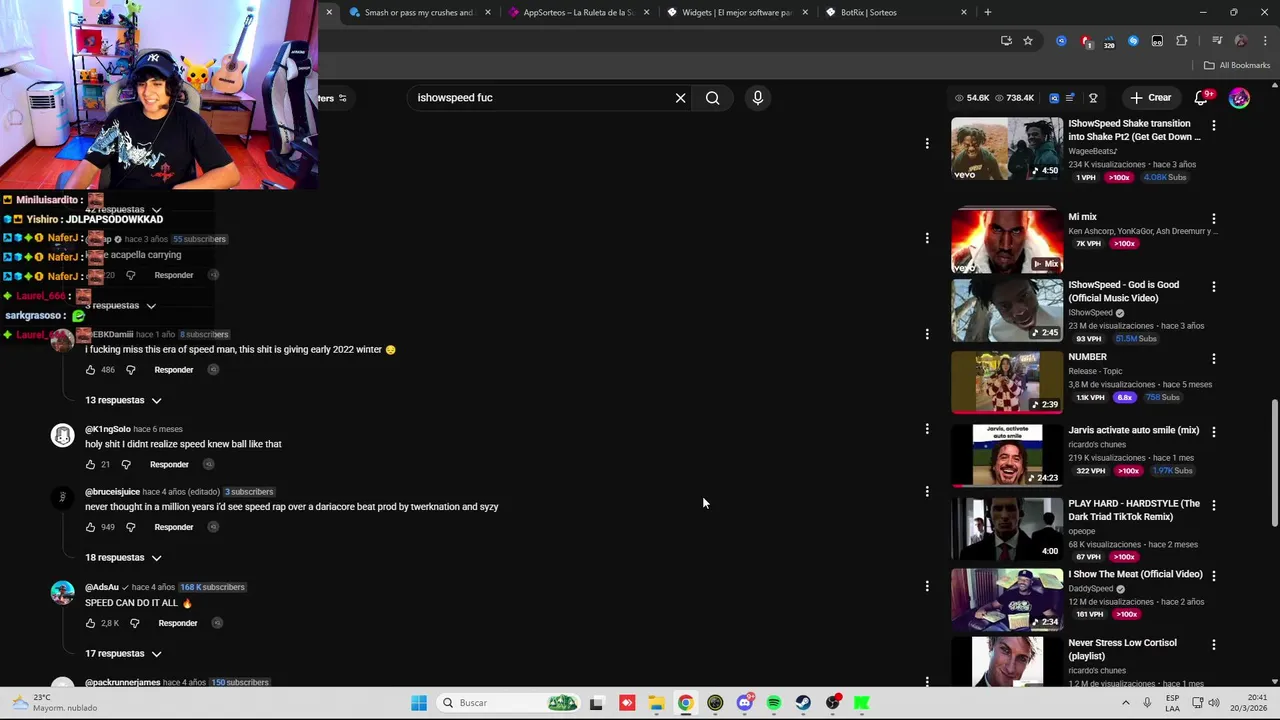Open a new browser tab
1280x720 pixels.
click(987, 12)
